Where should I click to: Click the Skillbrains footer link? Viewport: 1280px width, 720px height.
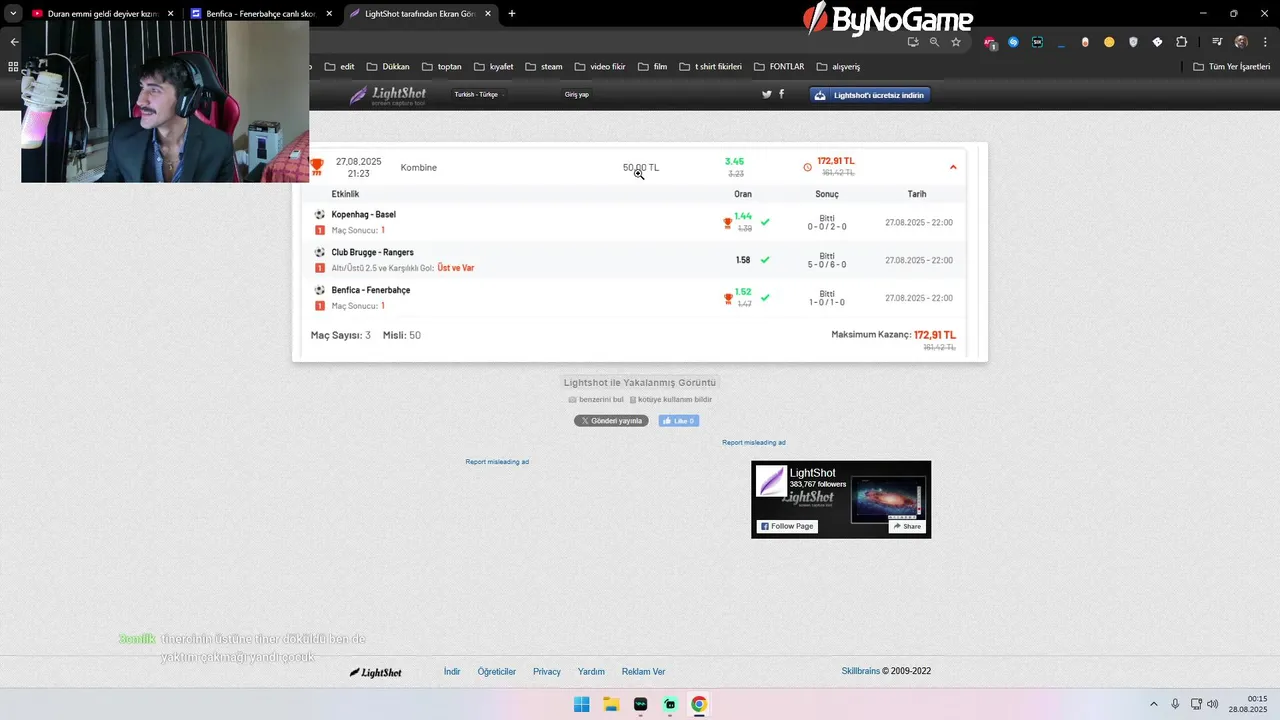[861, 671]
